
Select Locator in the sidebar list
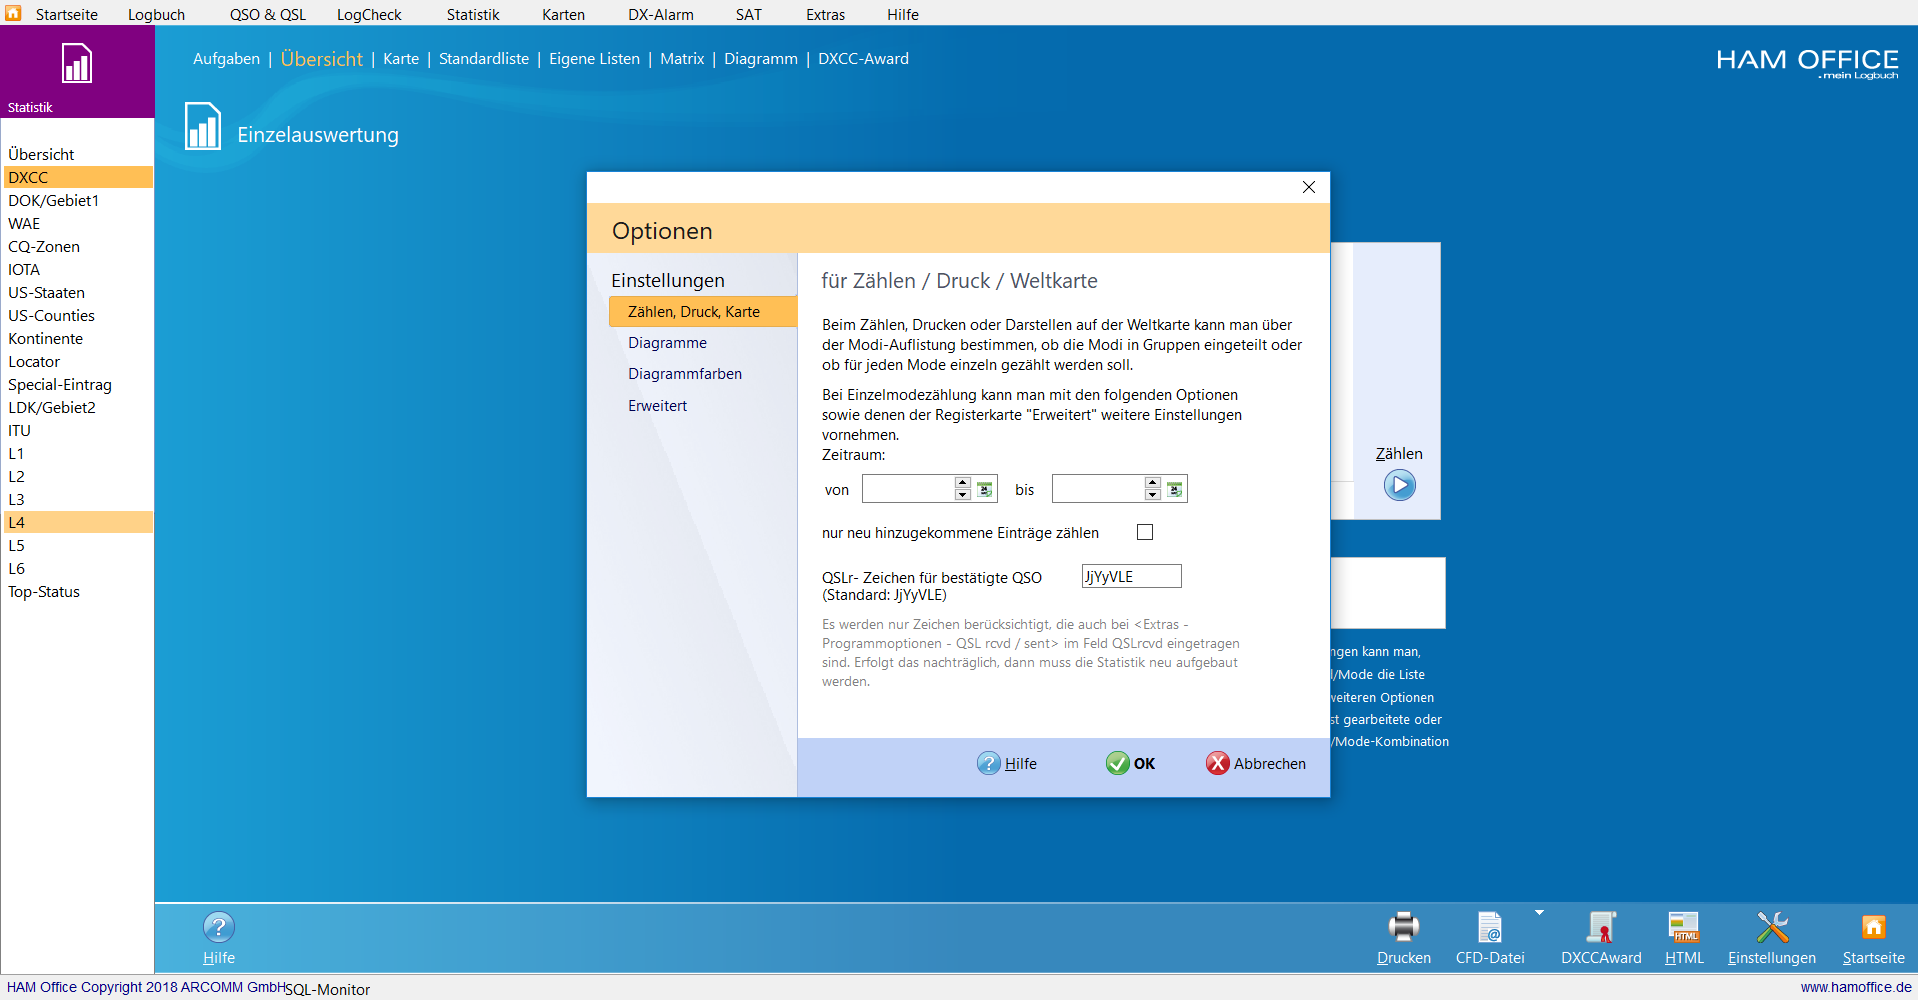[78, 361]
